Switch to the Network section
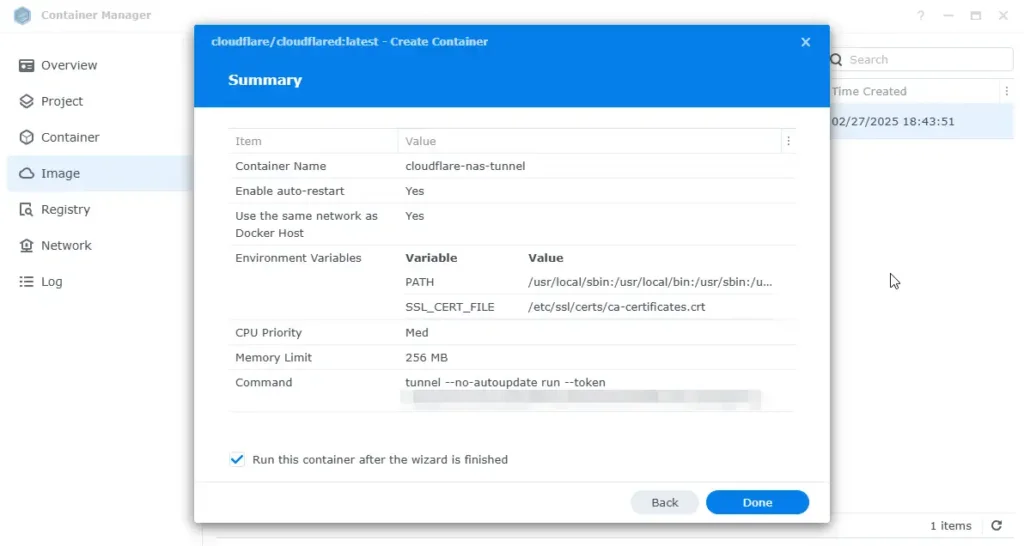 click(99, 246)
